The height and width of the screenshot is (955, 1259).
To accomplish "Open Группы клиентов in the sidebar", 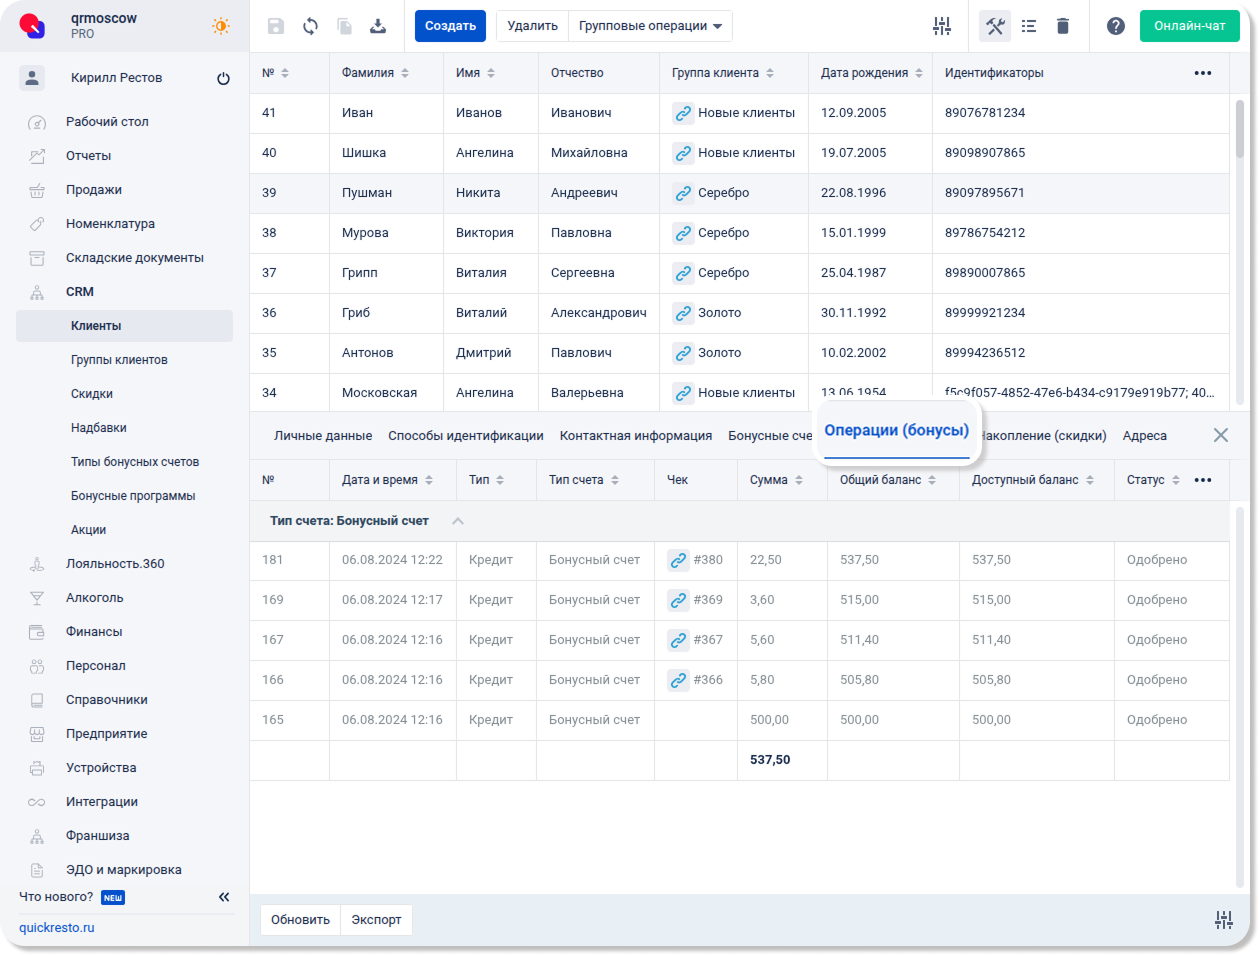I will point(119,360).
